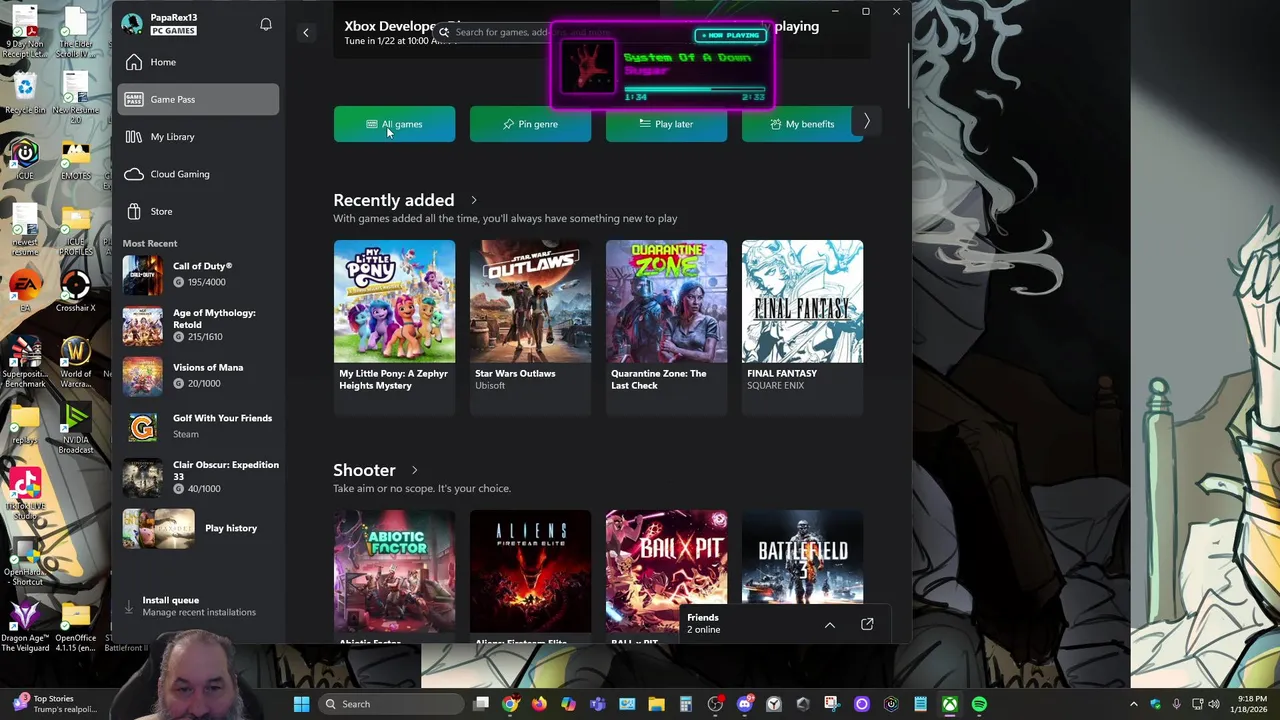Open Battlefield 3 game cover

802,557
